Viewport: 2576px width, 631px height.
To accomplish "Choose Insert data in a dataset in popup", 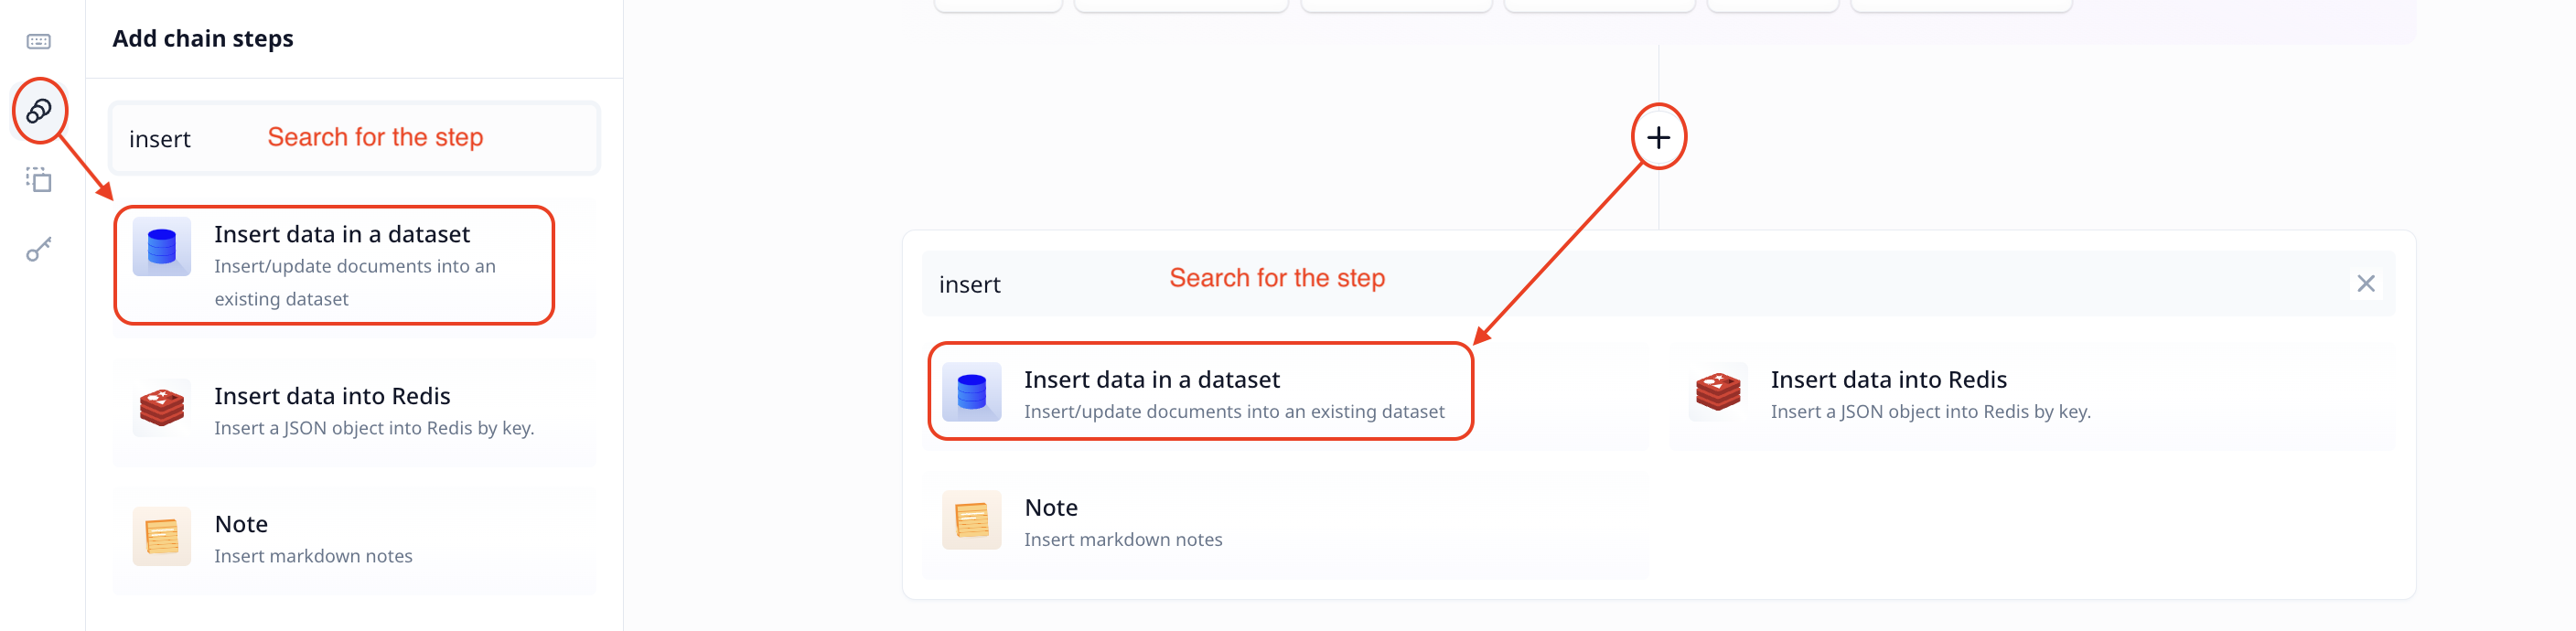I will pos(1285,395).
